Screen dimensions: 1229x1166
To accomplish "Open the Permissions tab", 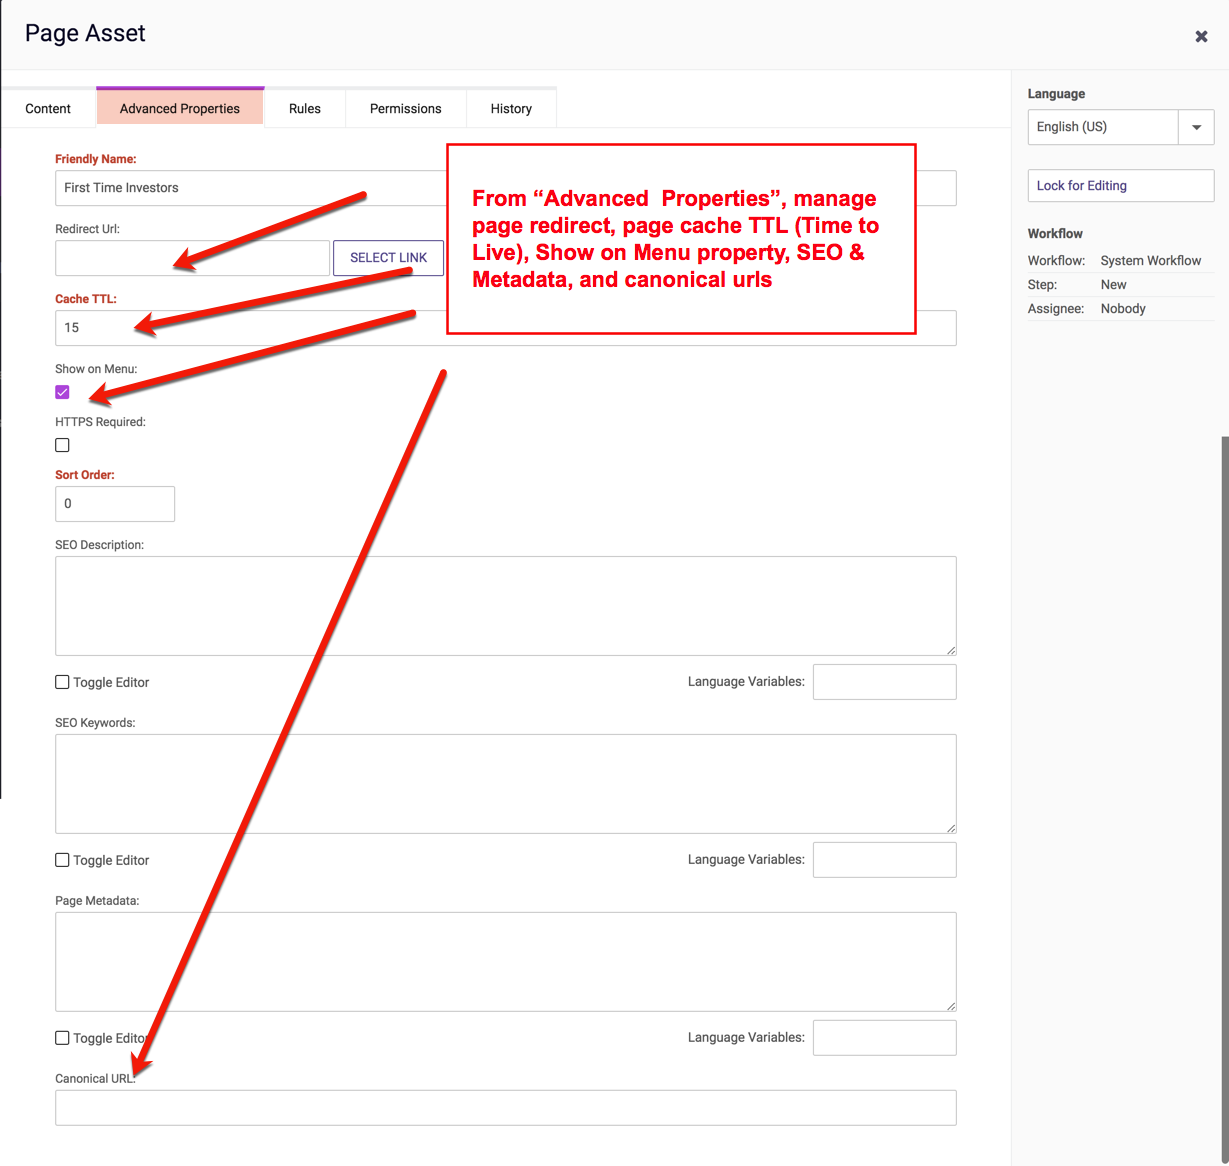I will 405,109.
